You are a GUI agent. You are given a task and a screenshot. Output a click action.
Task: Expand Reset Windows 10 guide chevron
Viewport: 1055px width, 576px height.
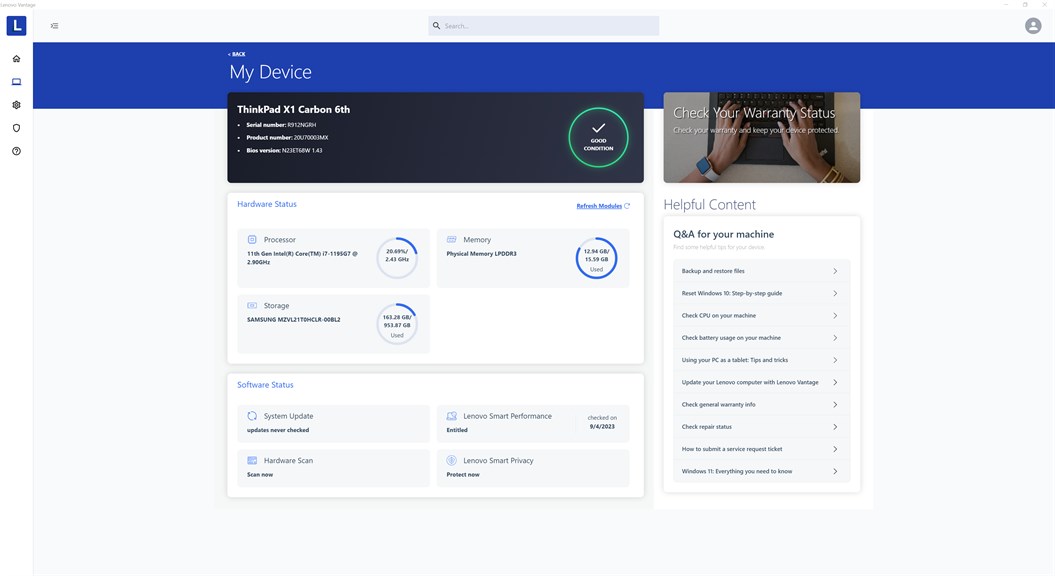coord(835,293)
